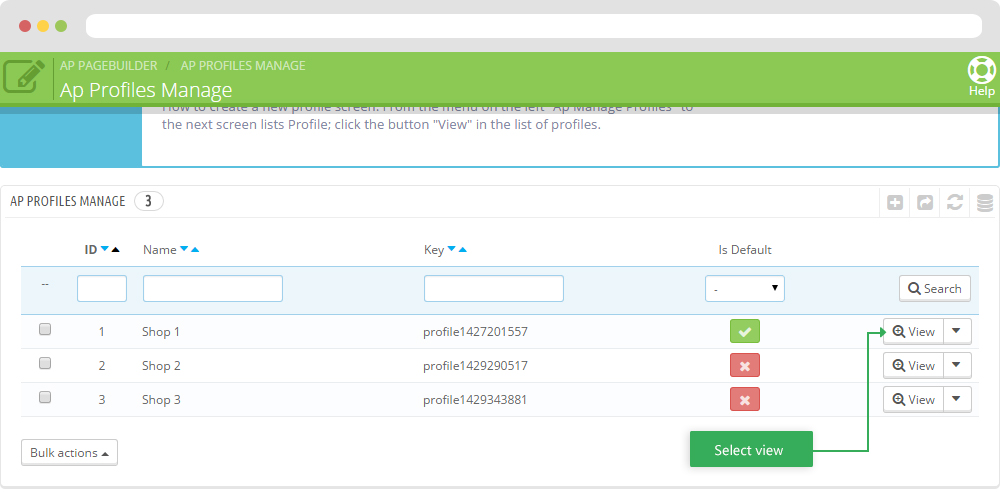The height and width of the screenshot is (492, 1000).
Task: Click the AP PROFILES MANAGE breadcrumb
Action: coord(243,66)
